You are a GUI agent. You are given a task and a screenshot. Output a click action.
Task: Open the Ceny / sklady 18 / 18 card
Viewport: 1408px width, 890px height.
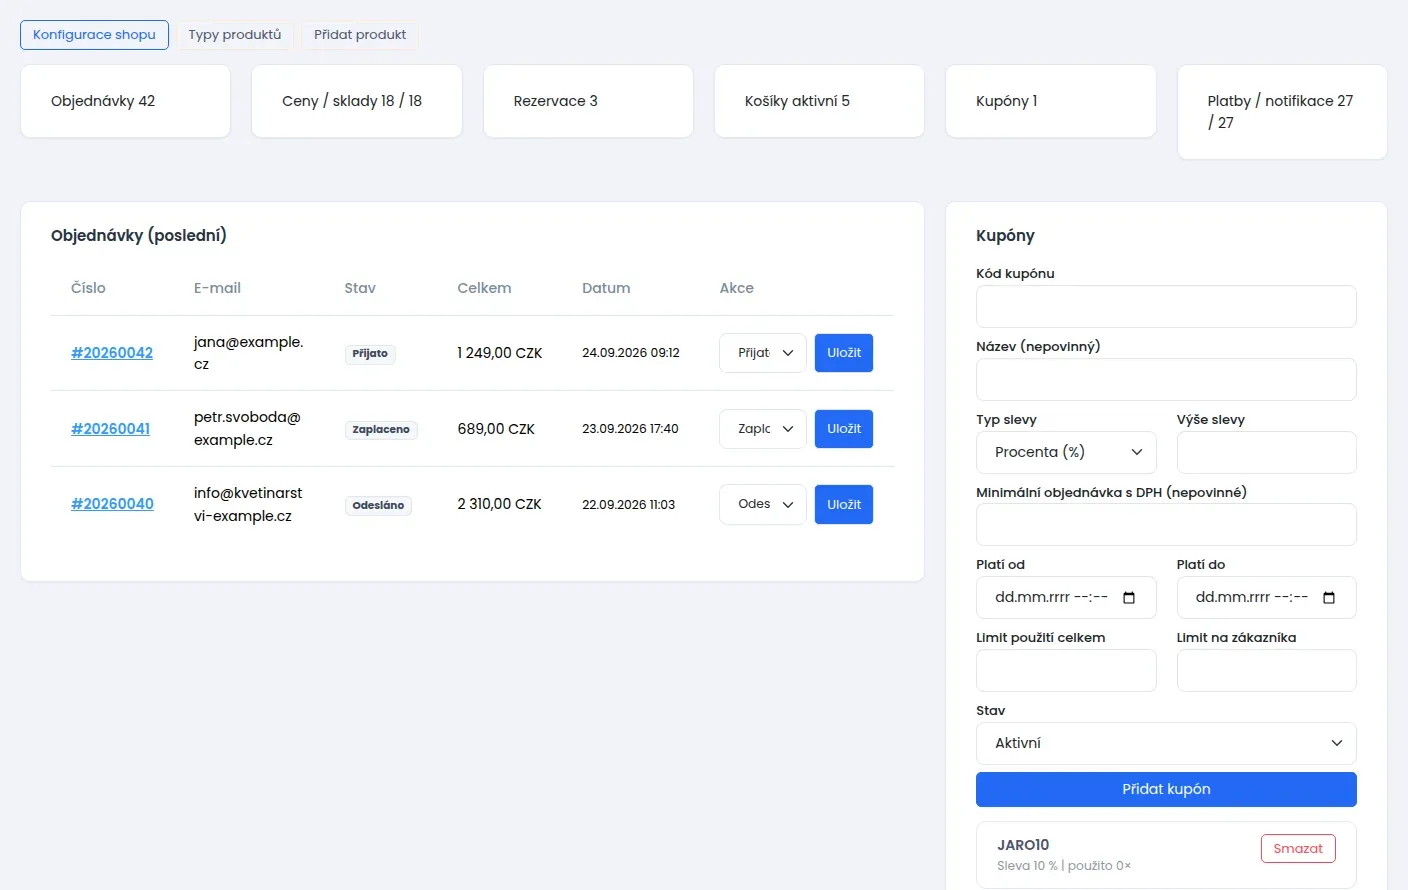pos(357,101)
